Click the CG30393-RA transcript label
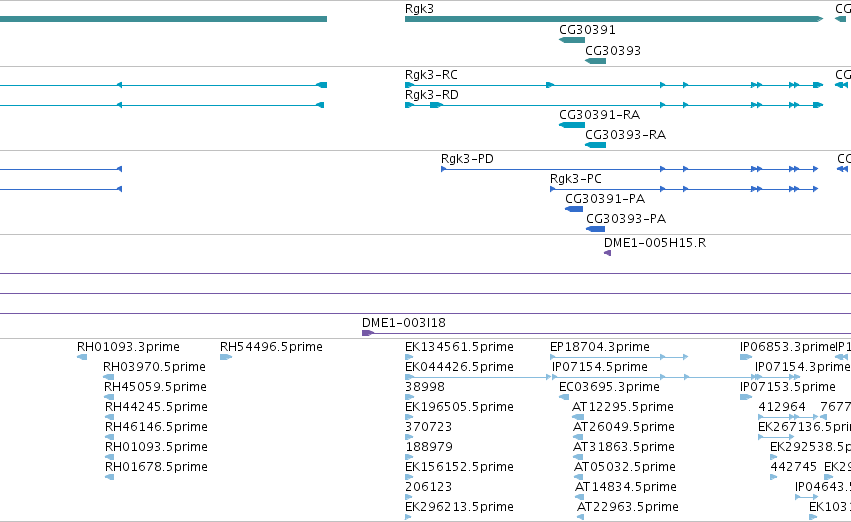 point(625,135)
